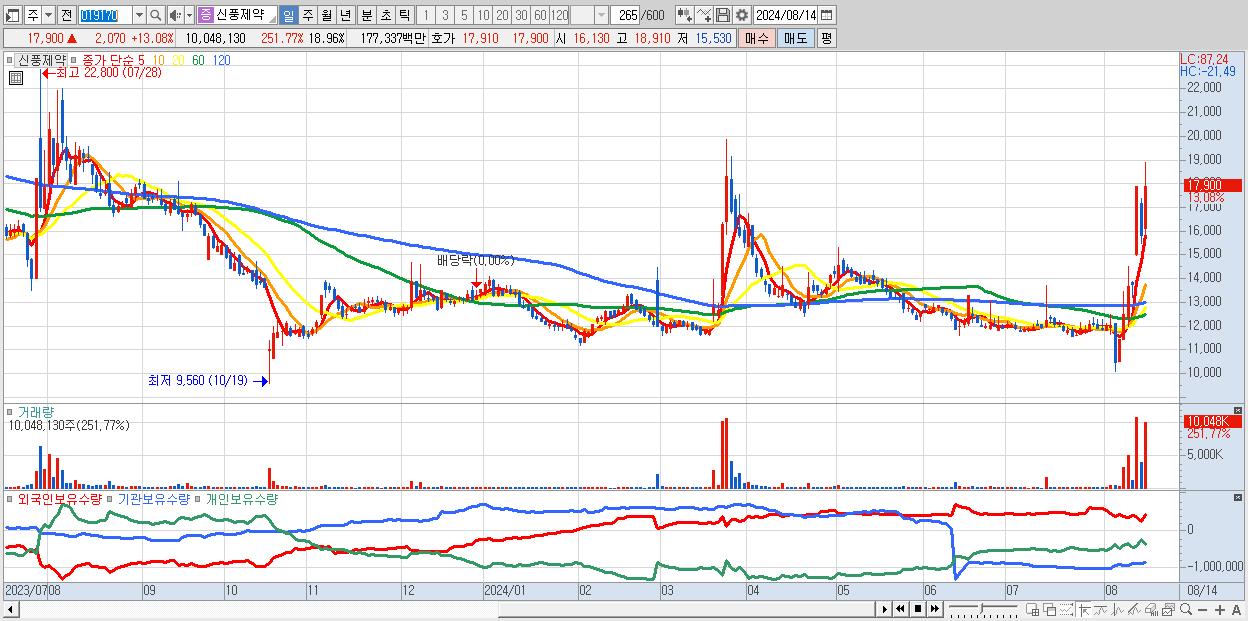Choose the 5 interval button

(464, 15)
